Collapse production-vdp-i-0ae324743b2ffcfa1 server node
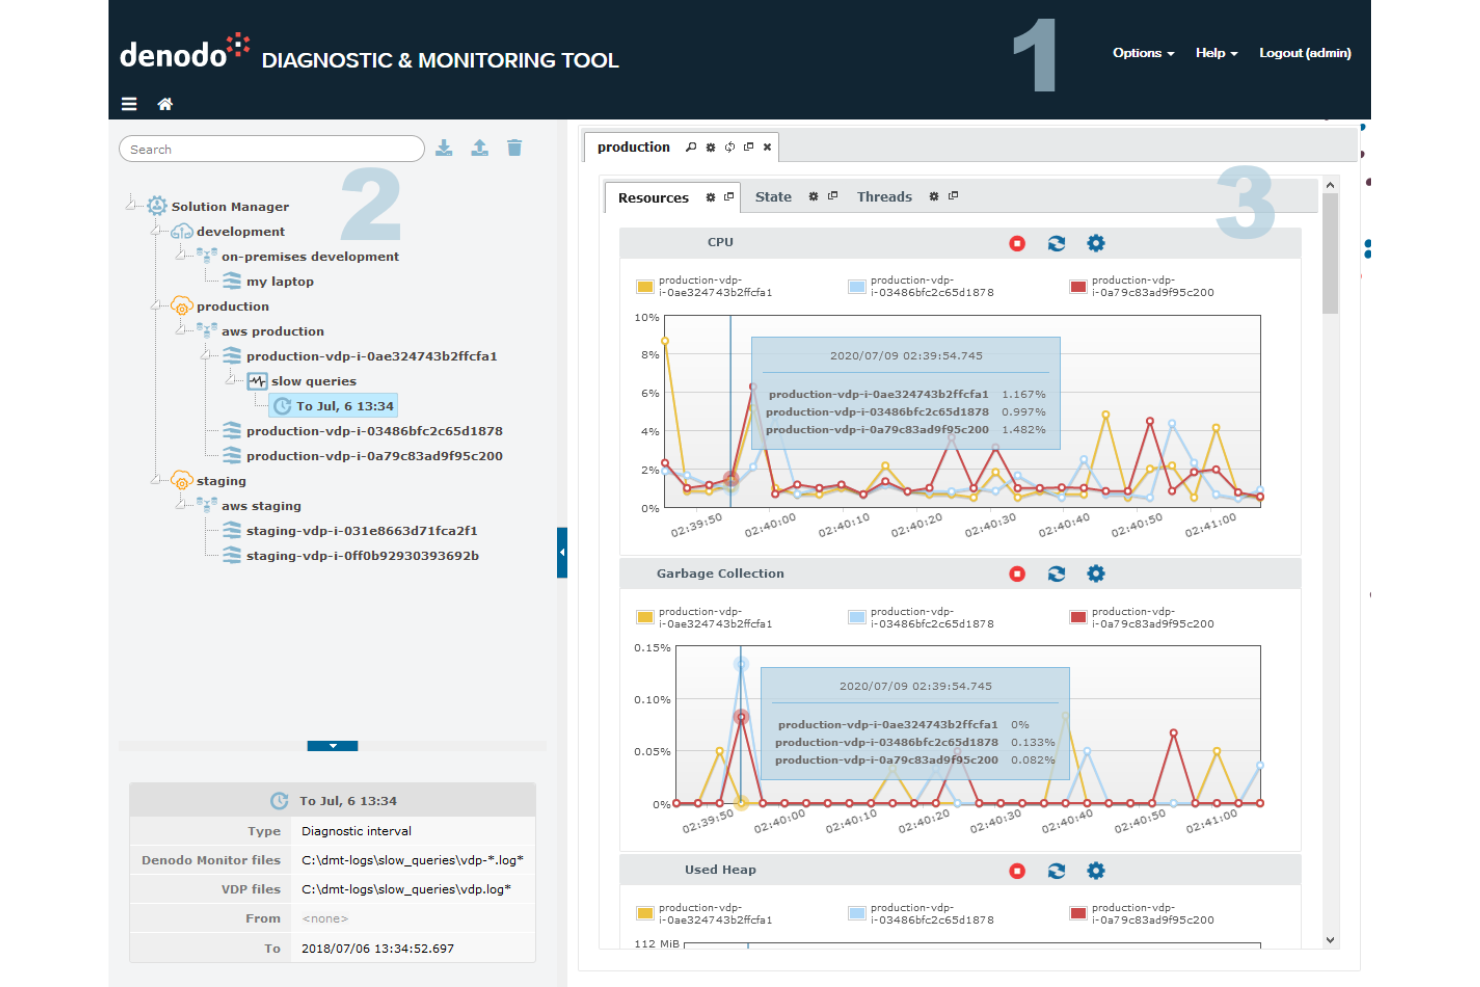The height and width of the screenshot is (987, 1480). pos(207,355)
